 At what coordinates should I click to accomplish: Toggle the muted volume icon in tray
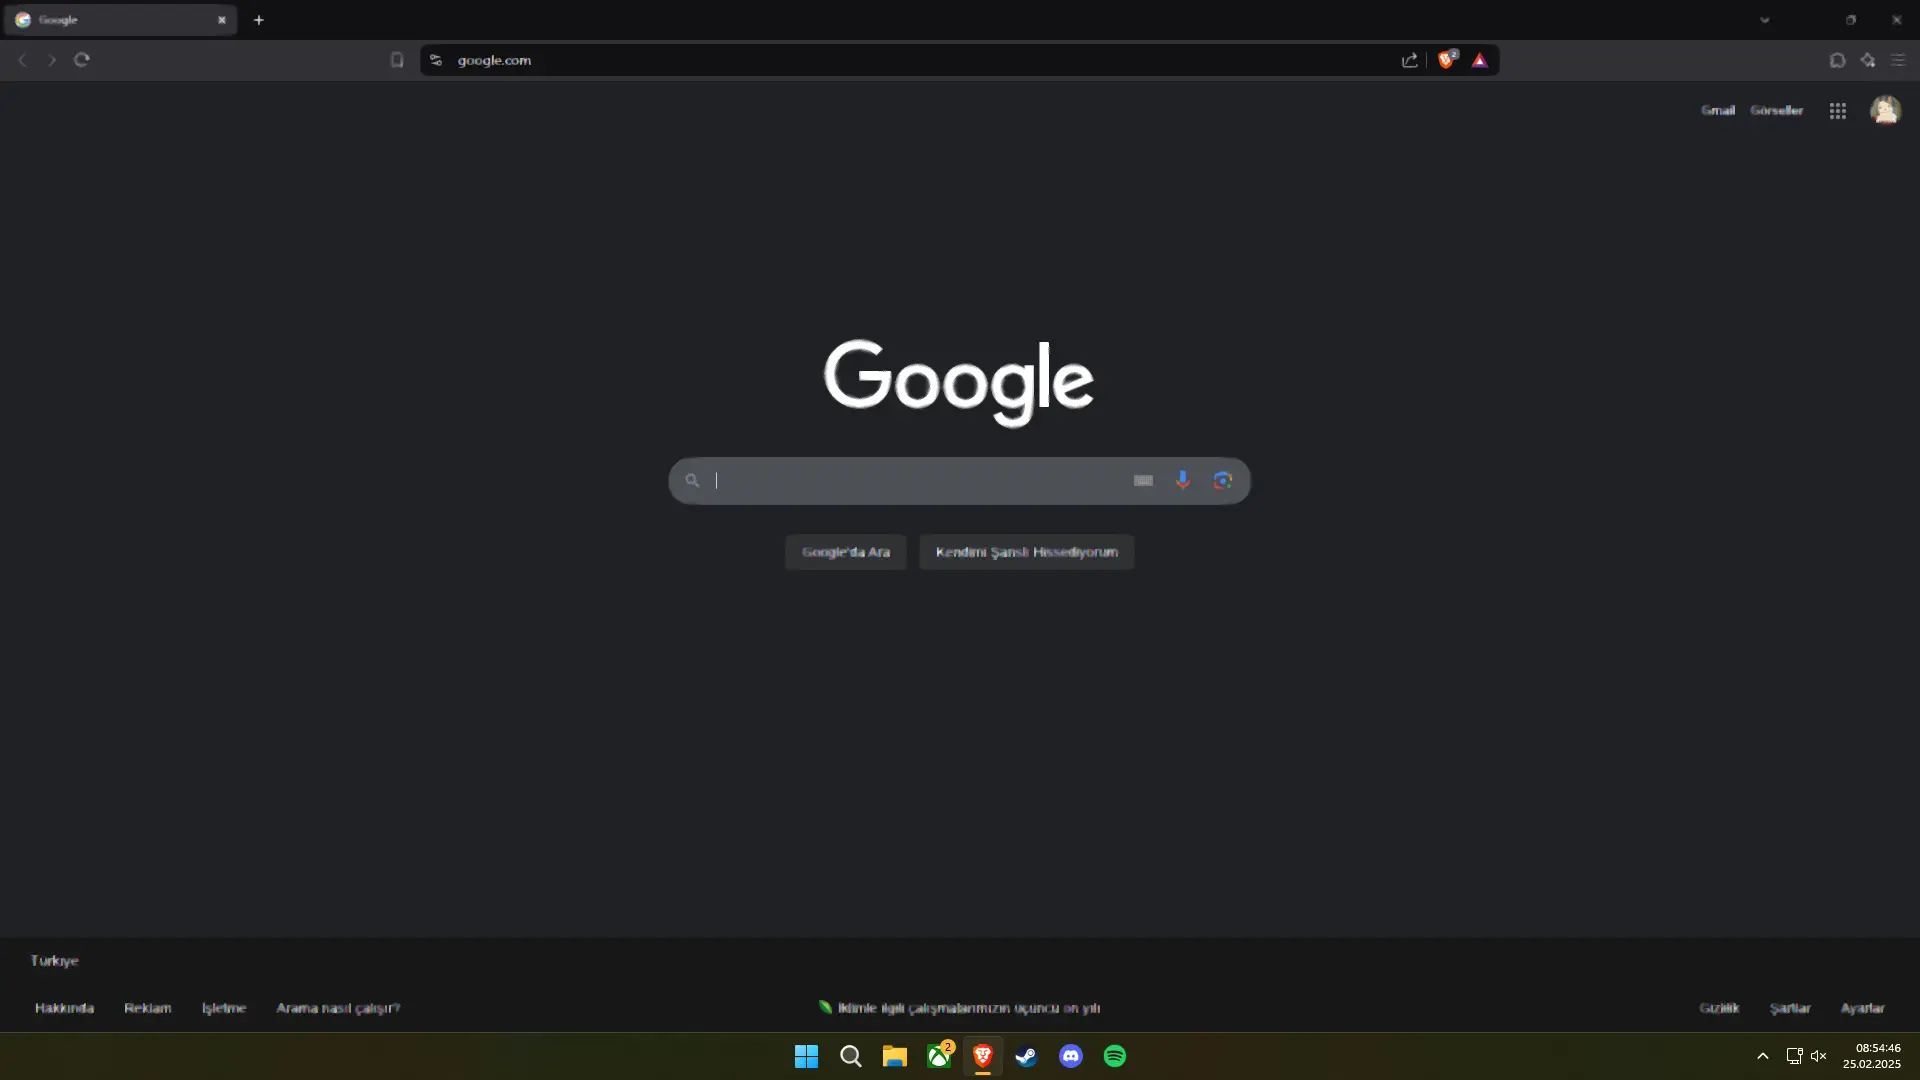point(1819,1056)
